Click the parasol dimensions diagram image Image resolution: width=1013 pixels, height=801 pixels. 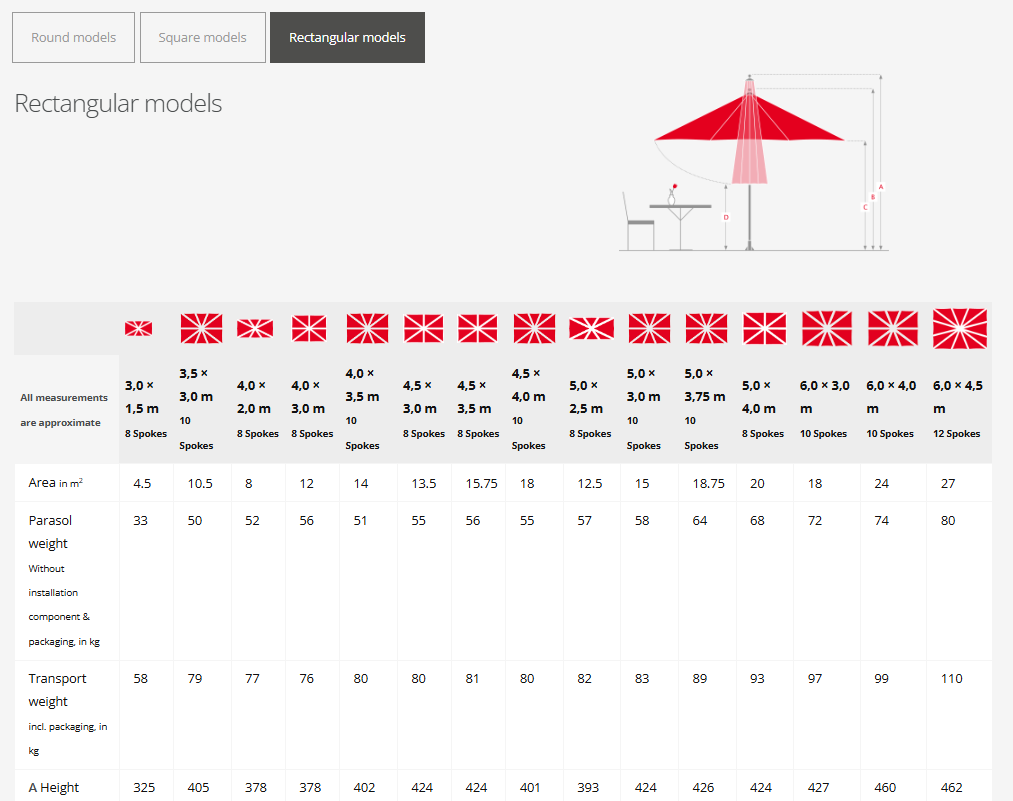[x=752, y=165]
